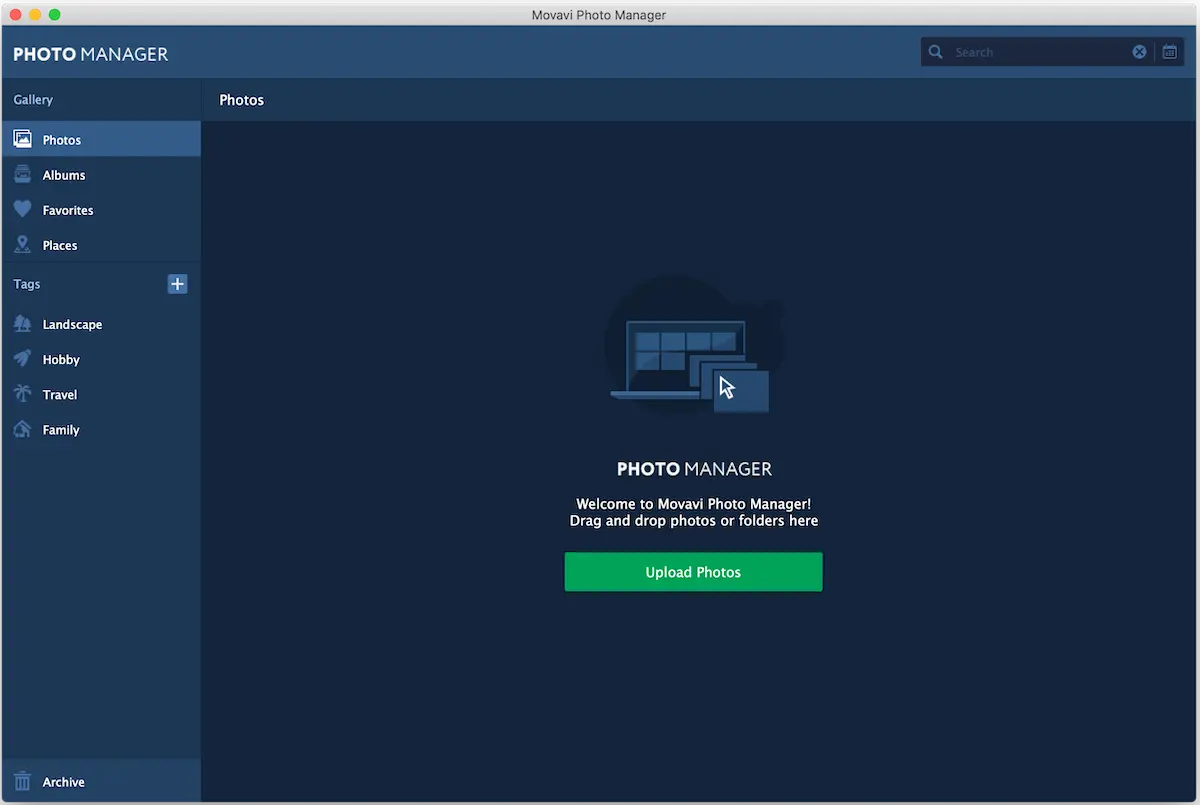The image size is (1200, 805).
Task: Click the Gallery section heading
Action: point(33,100)
